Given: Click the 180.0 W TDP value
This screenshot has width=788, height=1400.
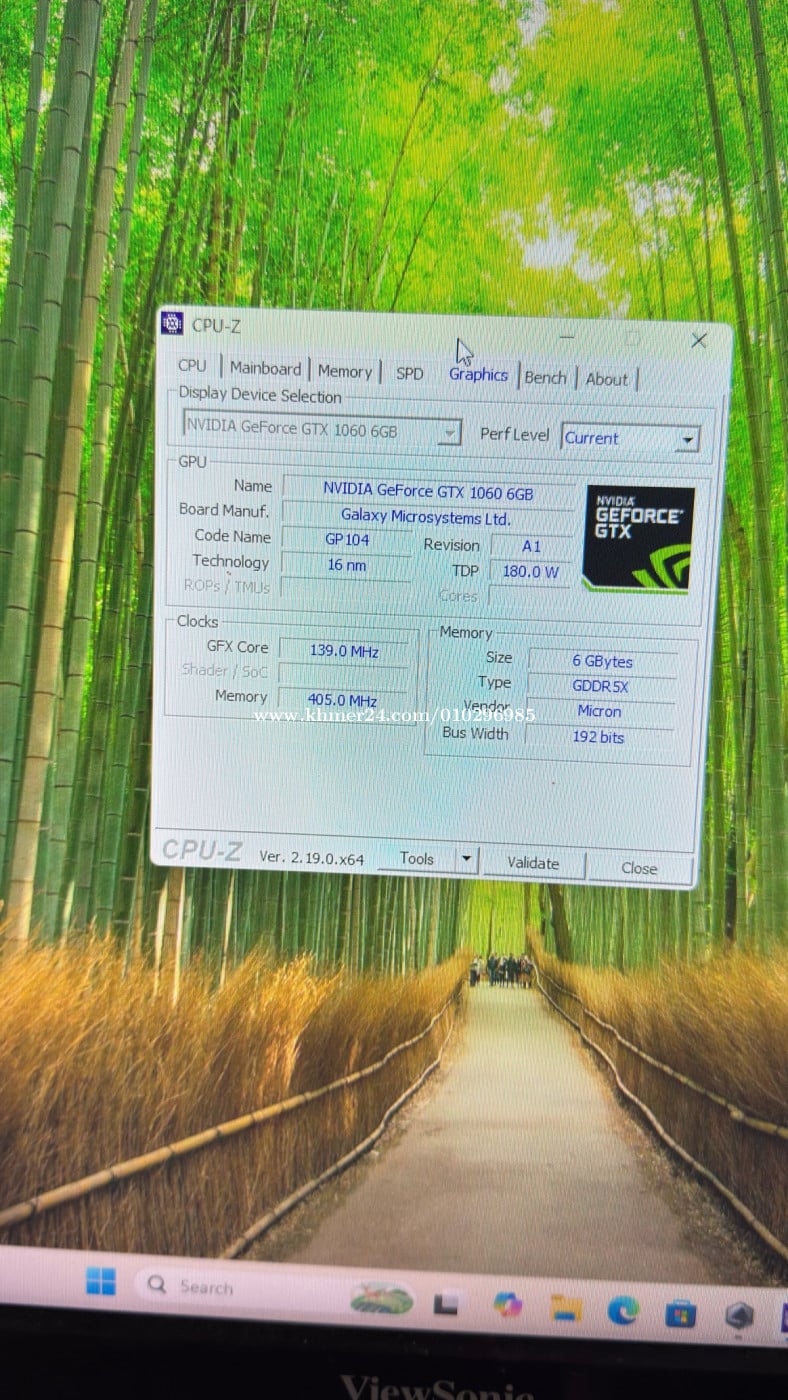Looking at the screenshot, I should (530, 572).
